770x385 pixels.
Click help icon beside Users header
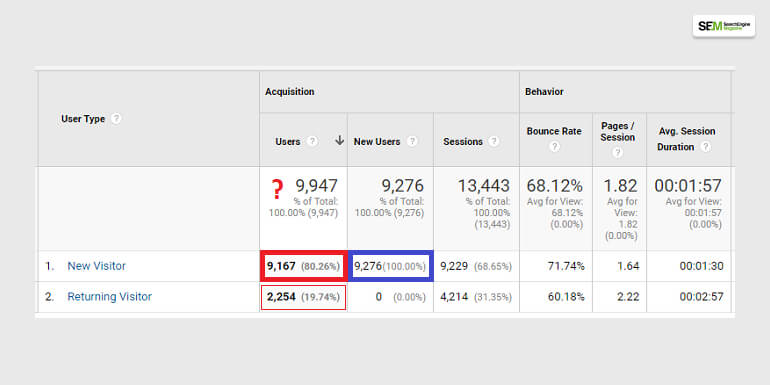312,141
